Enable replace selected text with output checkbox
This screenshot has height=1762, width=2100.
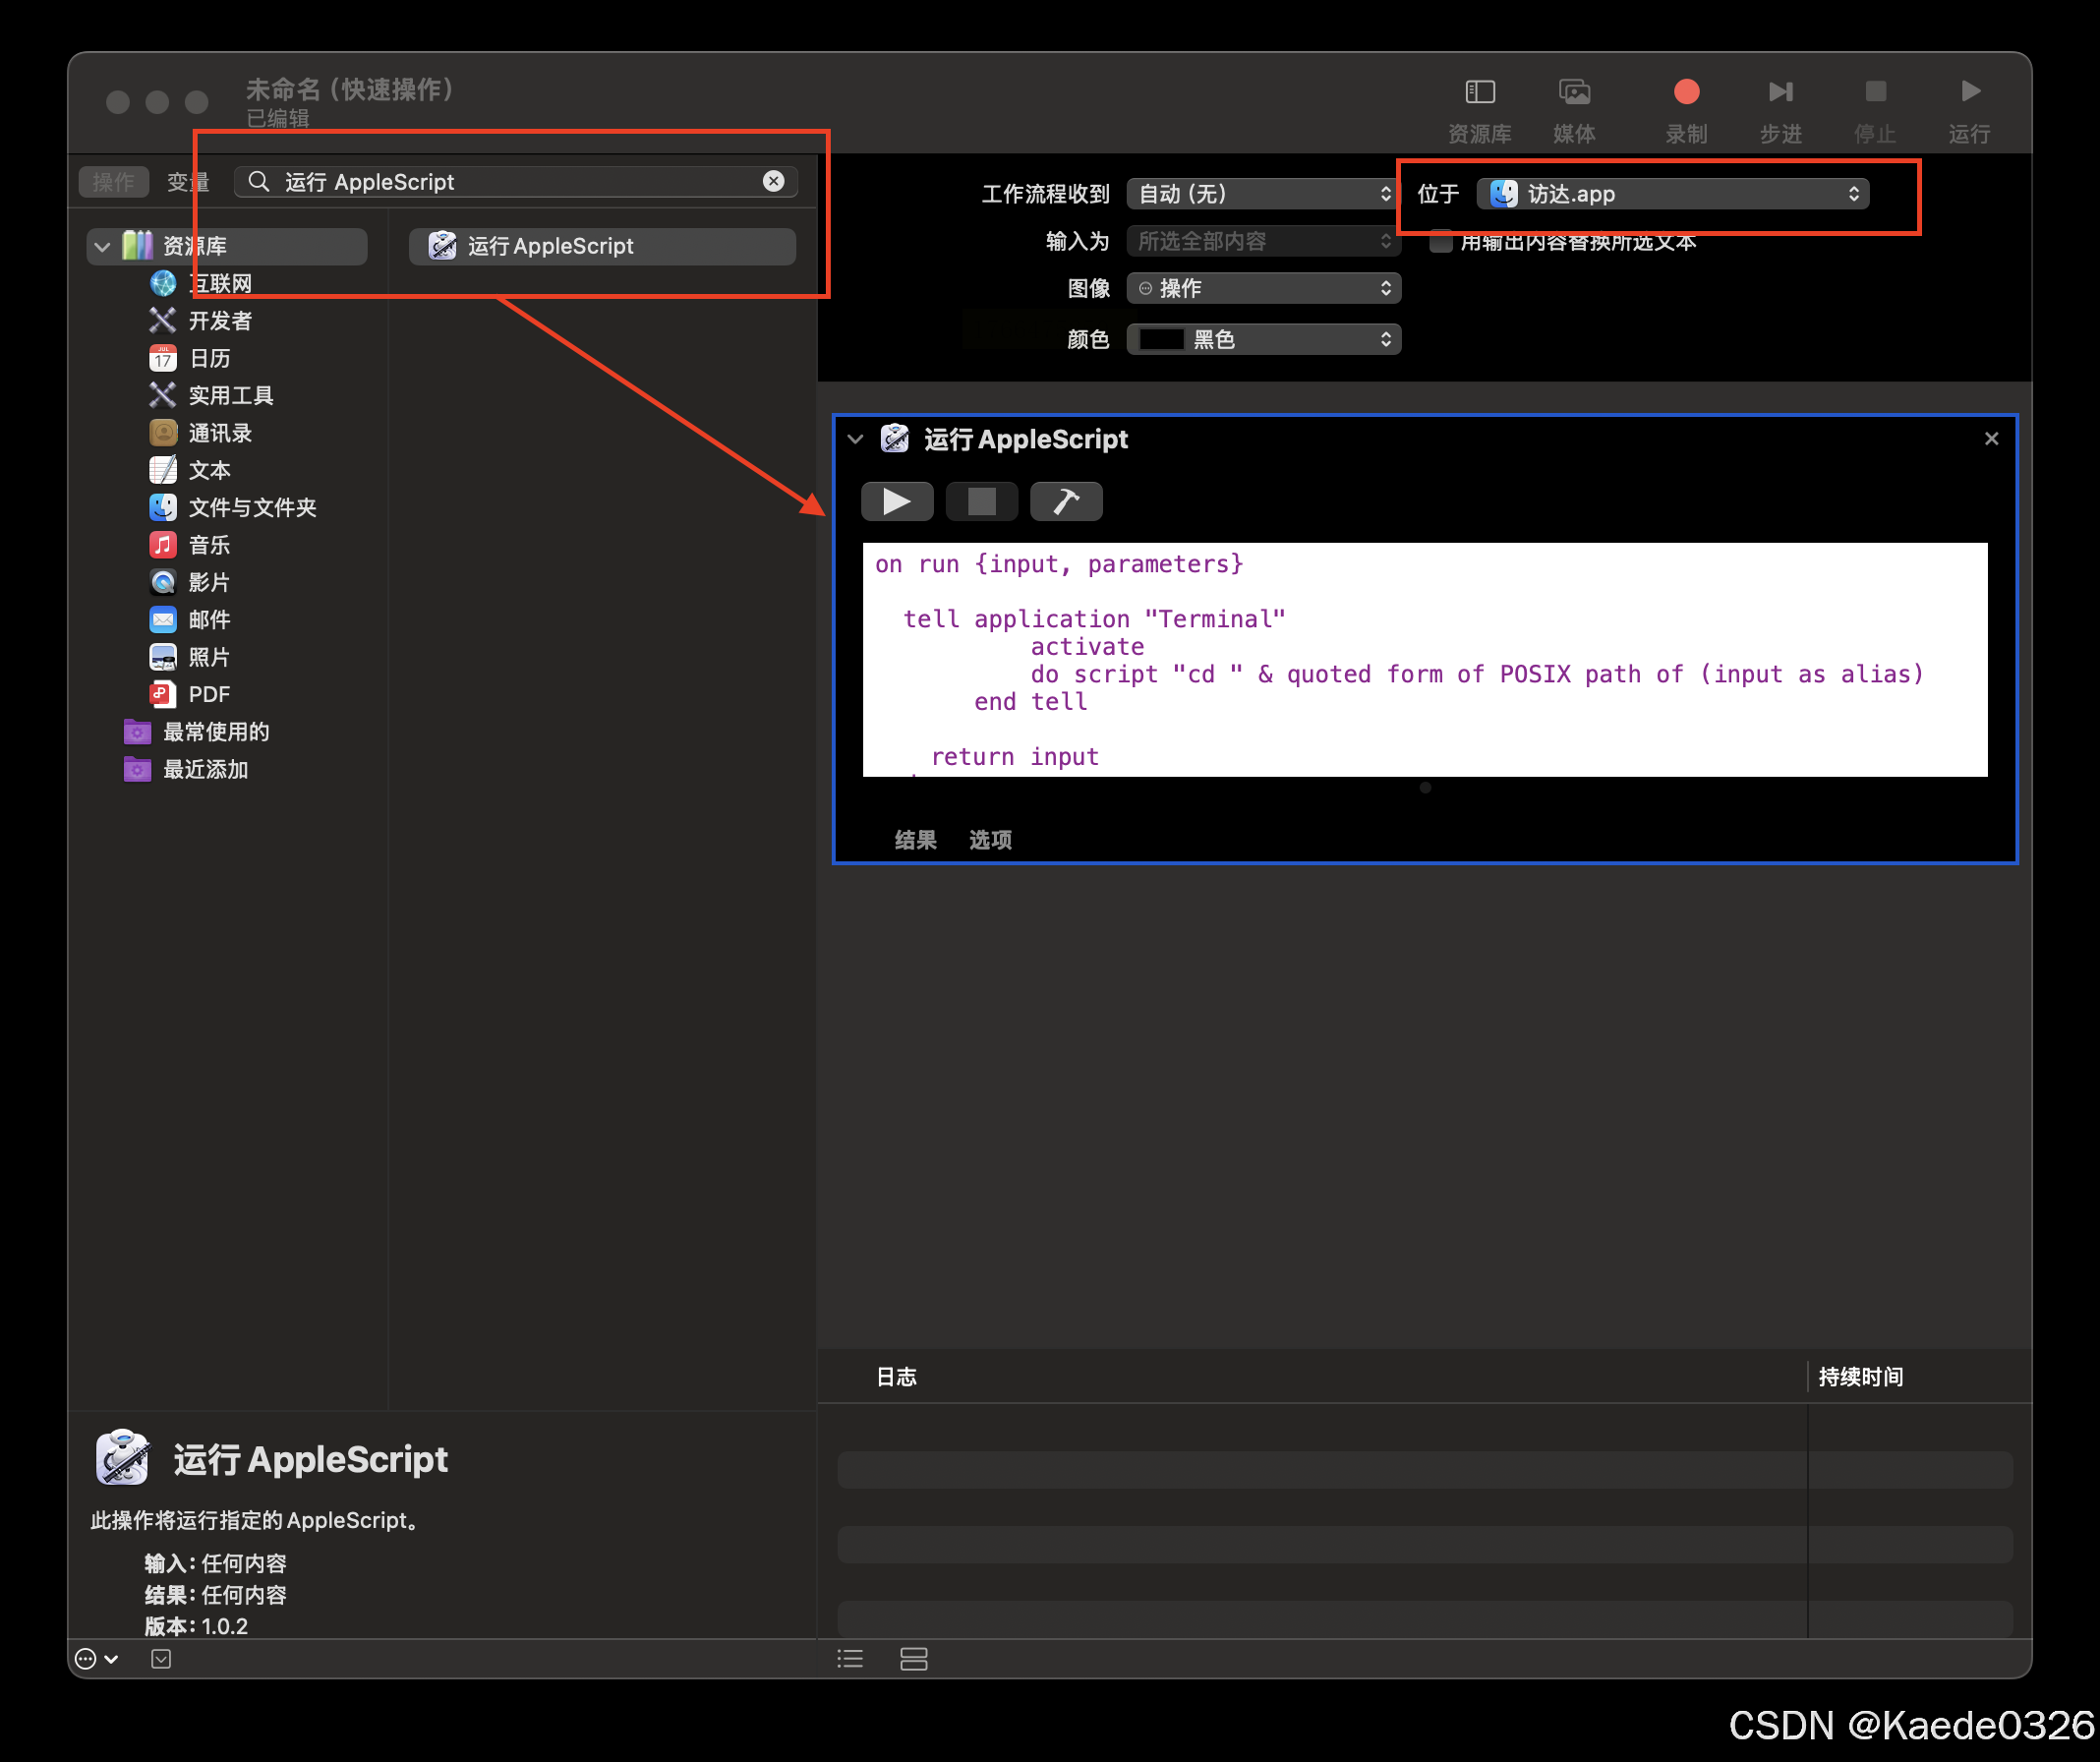[x=1441, y=242]
